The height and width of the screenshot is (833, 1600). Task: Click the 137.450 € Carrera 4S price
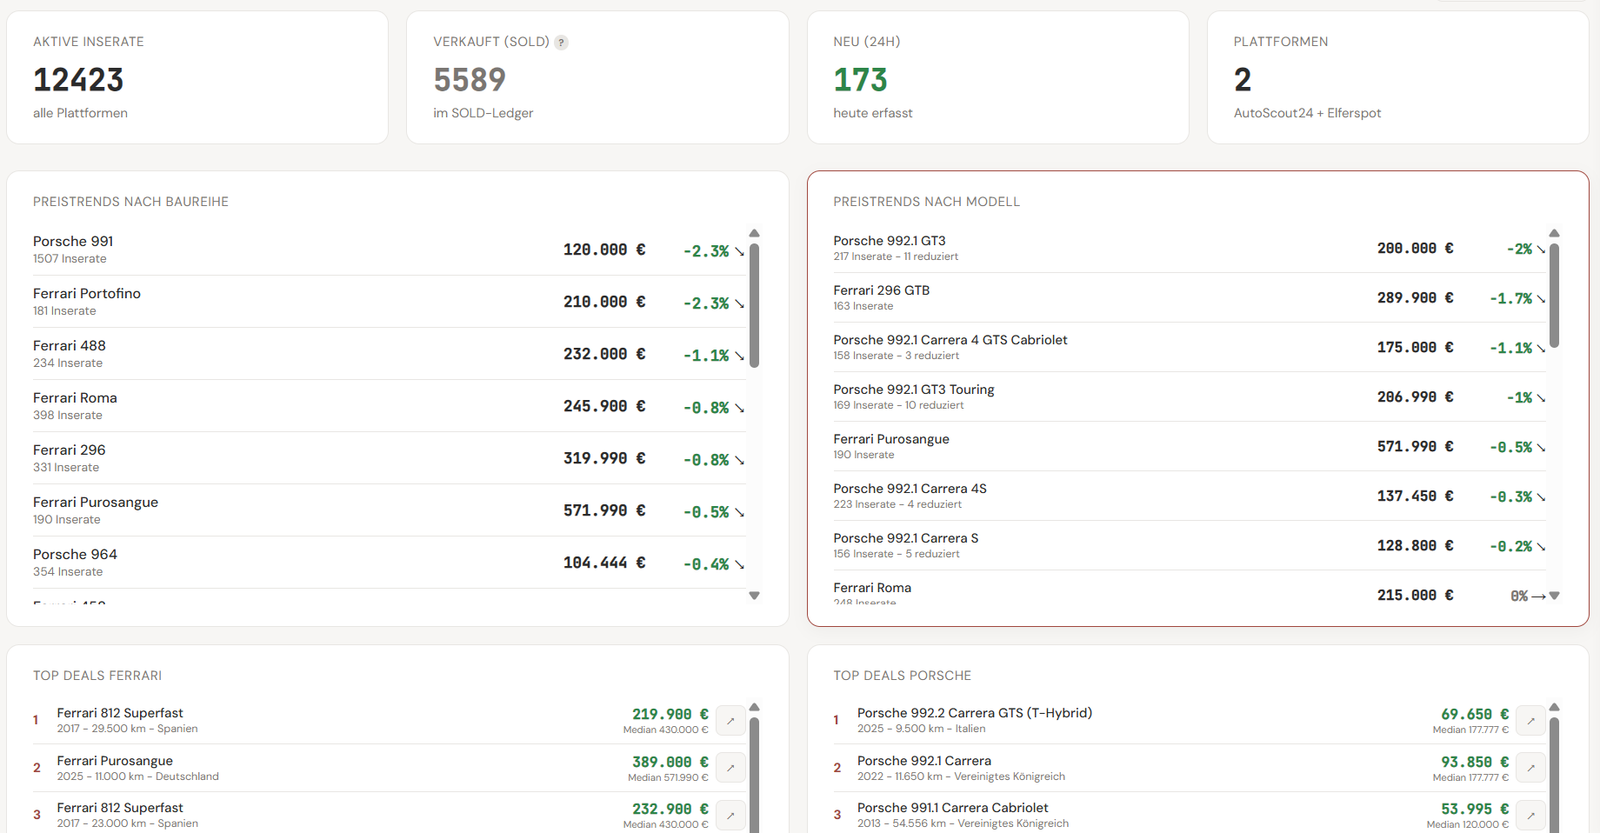(x=1415, y=496)
